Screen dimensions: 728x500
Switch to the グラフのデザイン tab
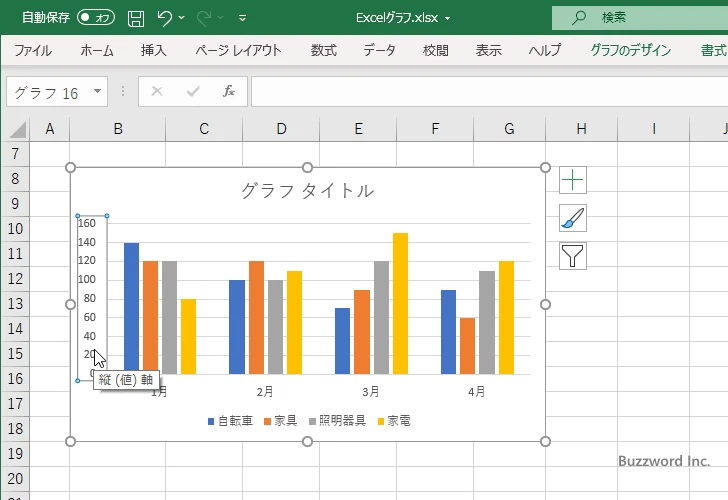coord(630,50)
